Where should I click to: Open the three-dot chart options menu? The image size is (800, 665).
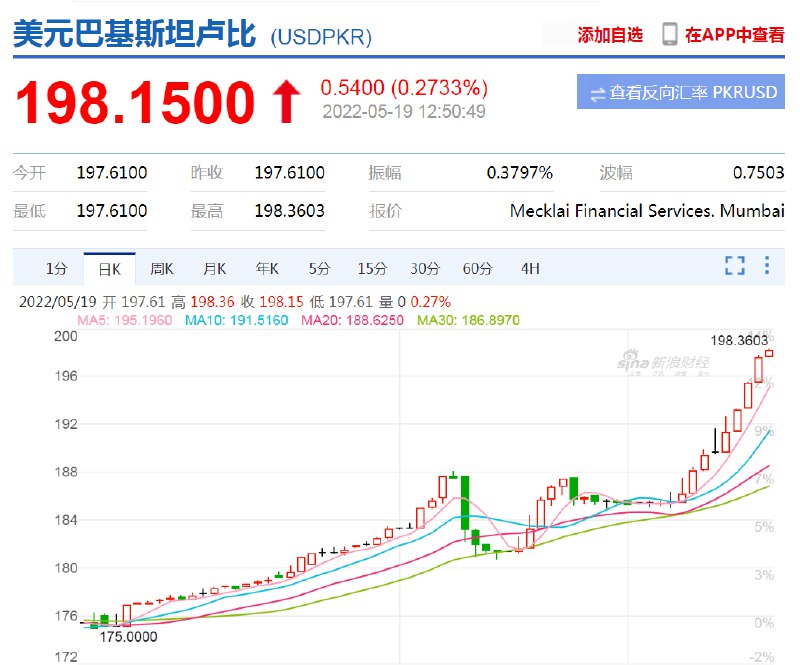coord(766,265)
